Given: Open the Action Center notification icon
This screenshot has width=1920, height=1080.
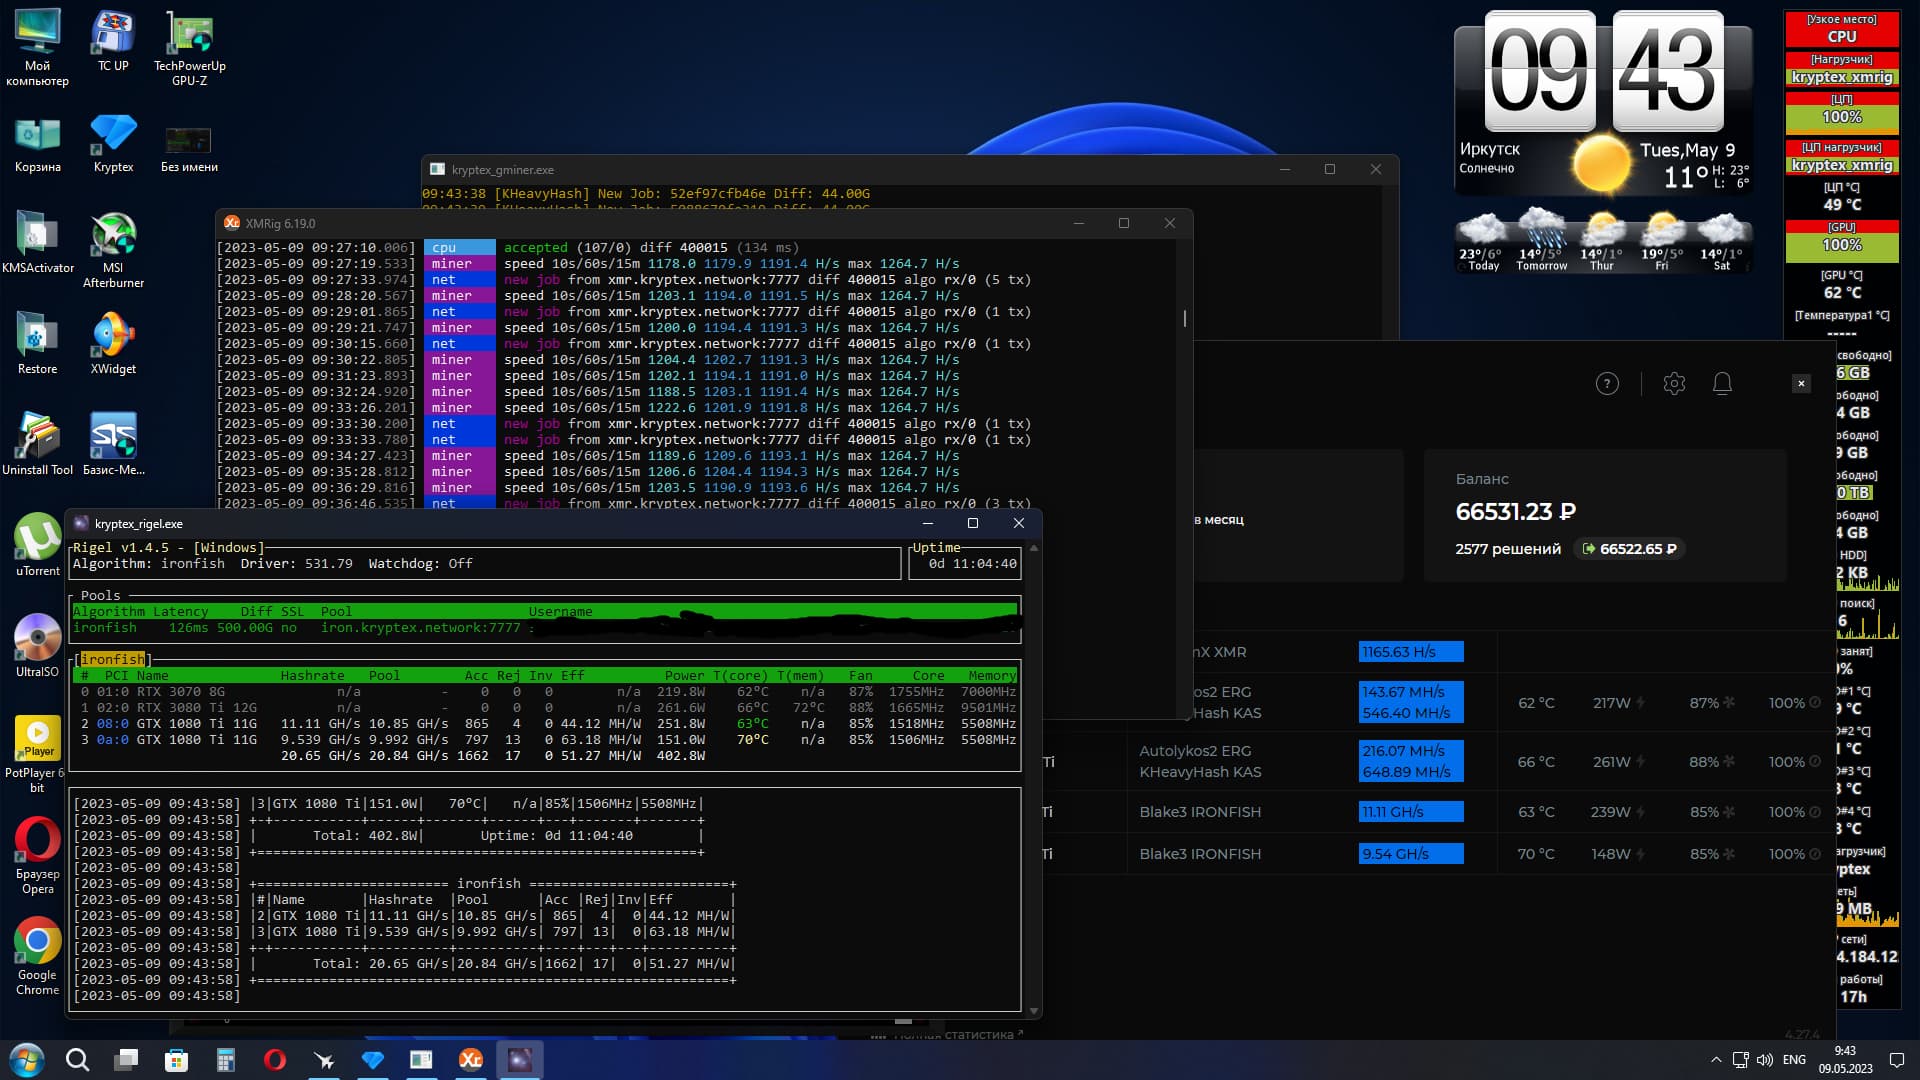Looking at the screenshot, I should [x=1897, y=1060].
